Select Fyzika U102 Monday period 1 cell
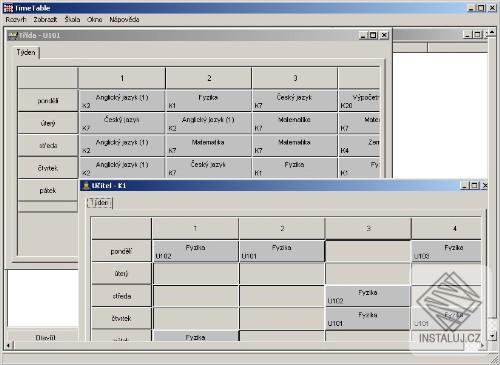This screenshot has width=500, height=365. click(196, 251)
